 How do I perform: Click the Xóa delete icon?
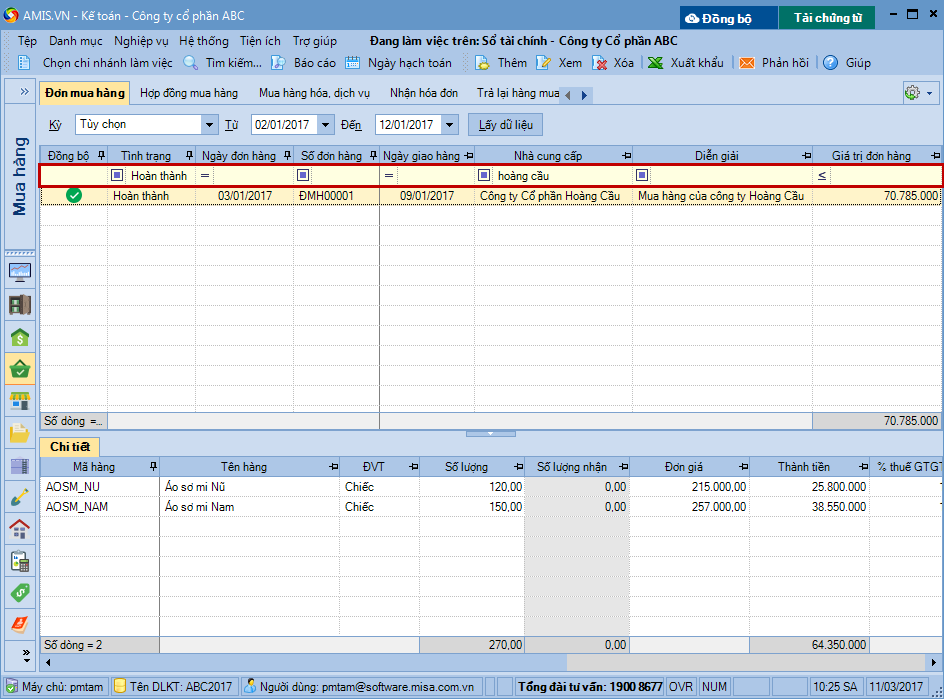(x=600, y=63)
